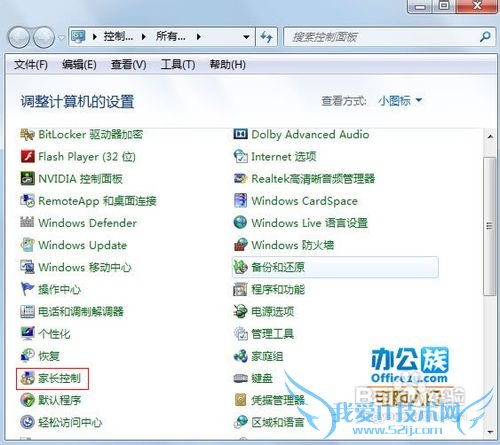Image resolution: width=500 pixels, height=445 pixels.
Task: Click the 恢复 icon
Action: click(27, 356)
